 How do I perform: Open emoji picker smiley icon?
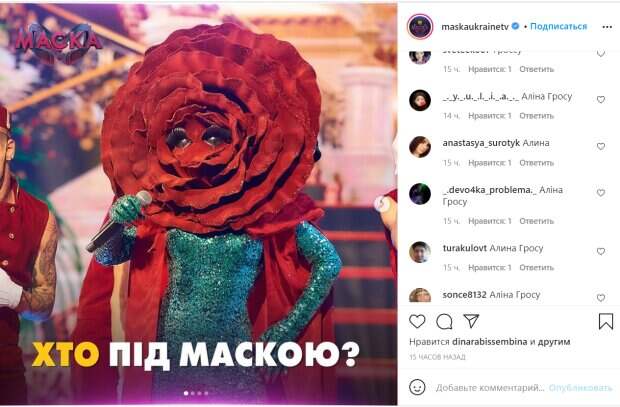(x=417, y=387)
